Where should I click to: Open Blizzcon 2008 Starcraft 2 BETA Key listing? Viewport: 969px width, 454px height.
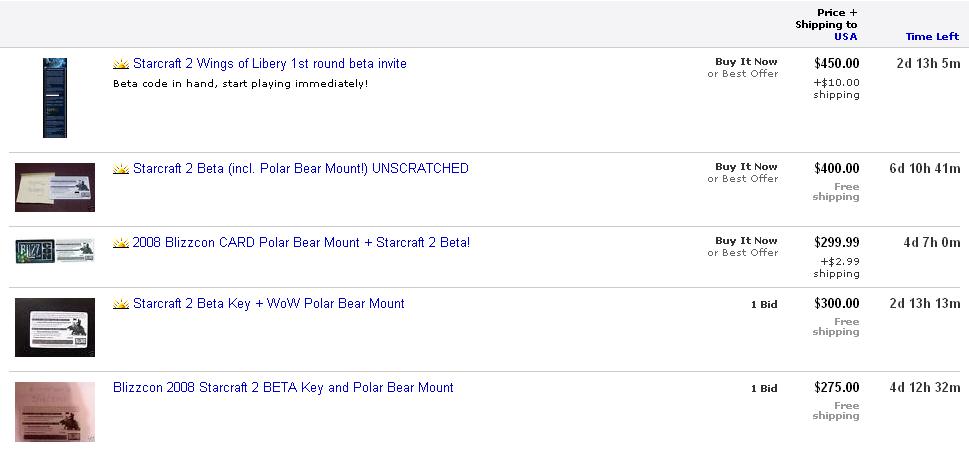pos(283,388)
